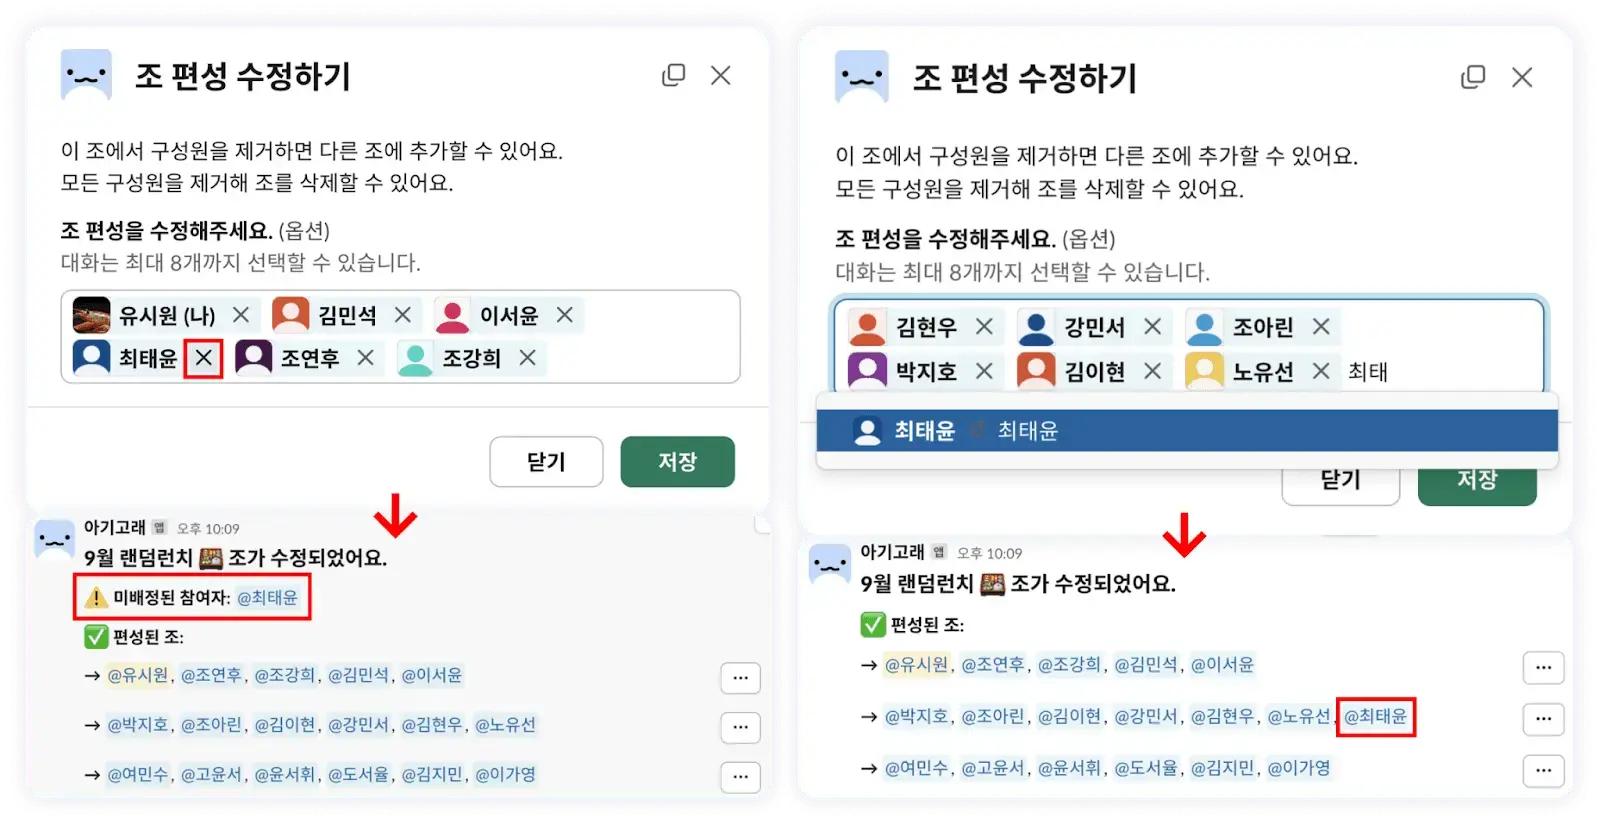The height and width of the screenshot is (820, 1600).
Task: Remove 이서윤 from the member list
Action: [x=565, y=315]
